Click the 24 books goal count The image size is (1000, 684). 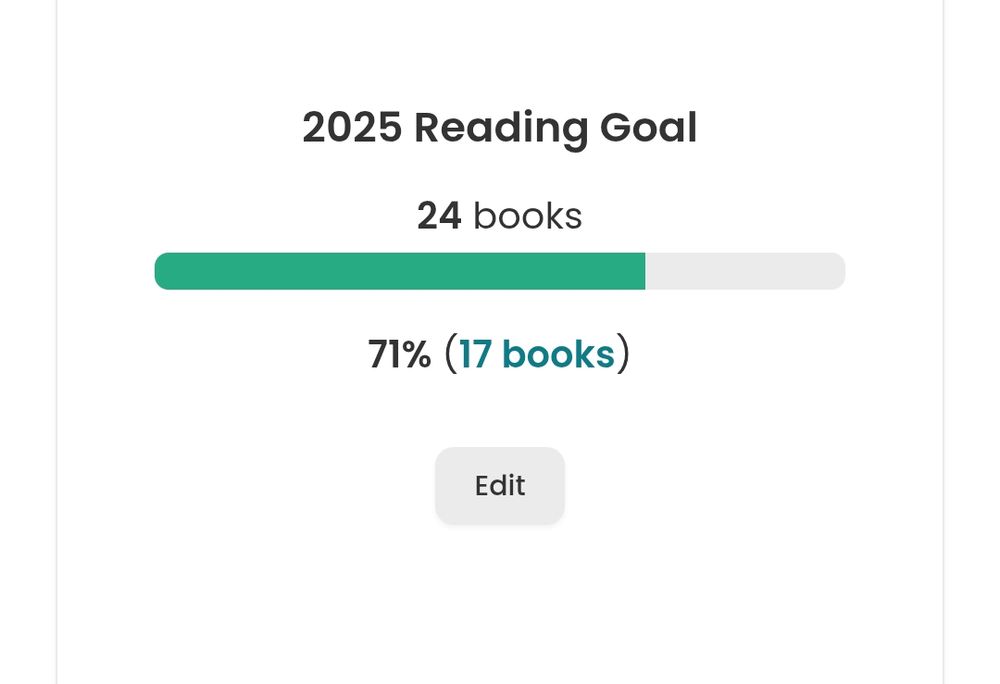(499, 215)
